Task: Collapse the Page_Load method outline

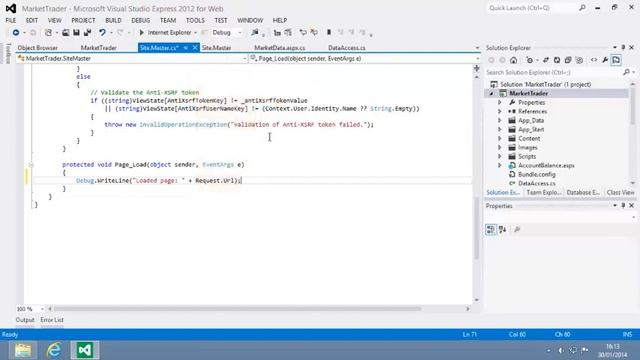Action: pyautogui.click(x=31, y=165)
